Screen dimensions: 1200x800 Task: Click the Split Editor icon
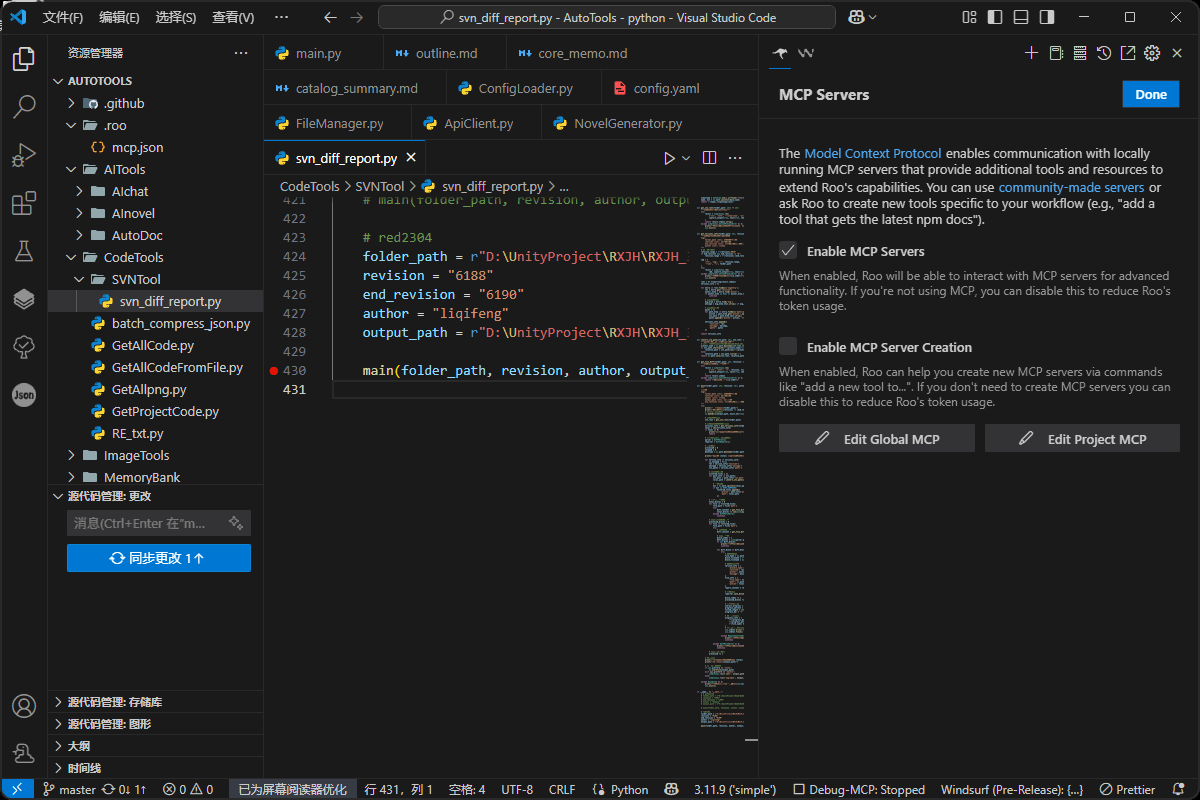tap(709, 158)
